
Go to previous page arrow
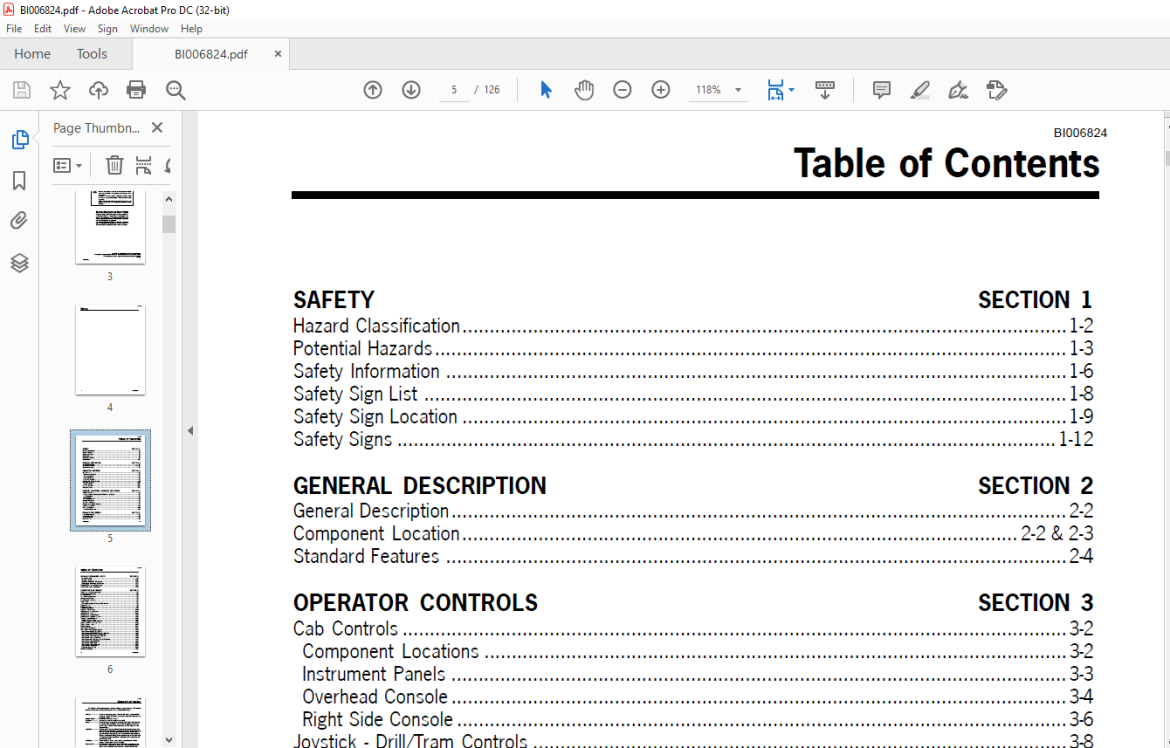pyautogui.click(x=372, y=90)
